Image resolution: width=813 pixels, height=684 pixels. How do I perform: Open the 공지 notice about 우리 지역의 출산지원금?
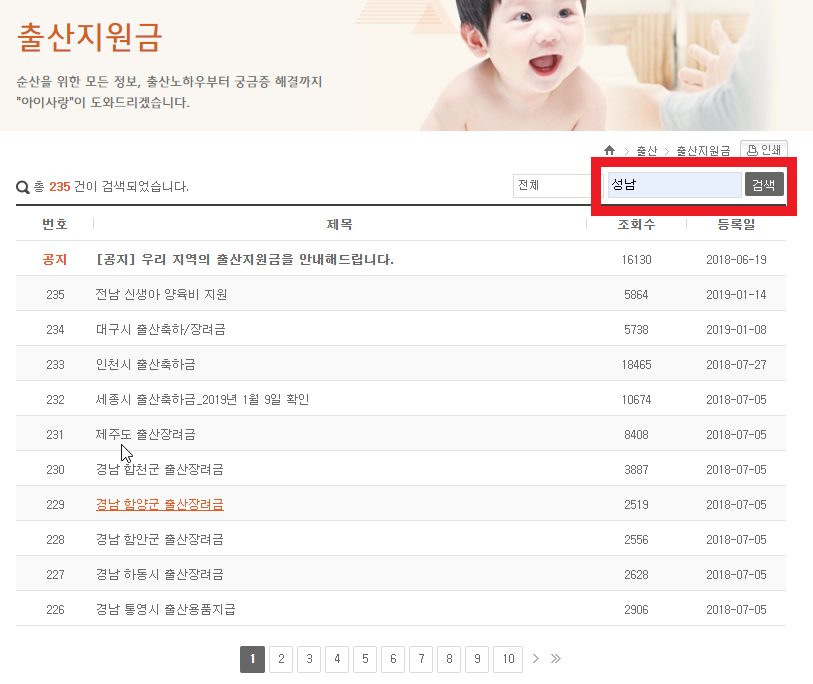[x=244, y=260]
